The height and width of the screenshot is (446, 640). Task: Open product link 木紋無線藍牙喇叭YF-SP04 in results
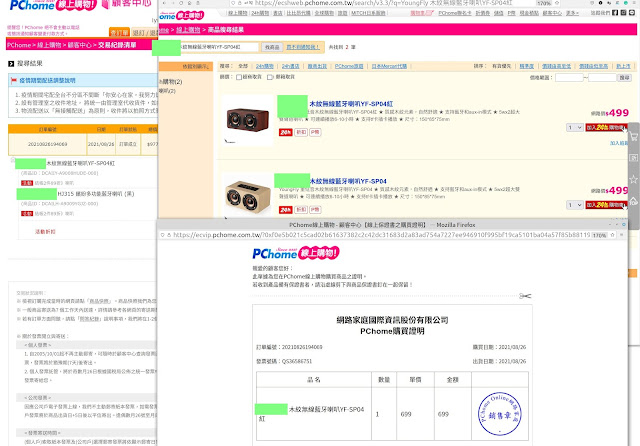[348, 181]
